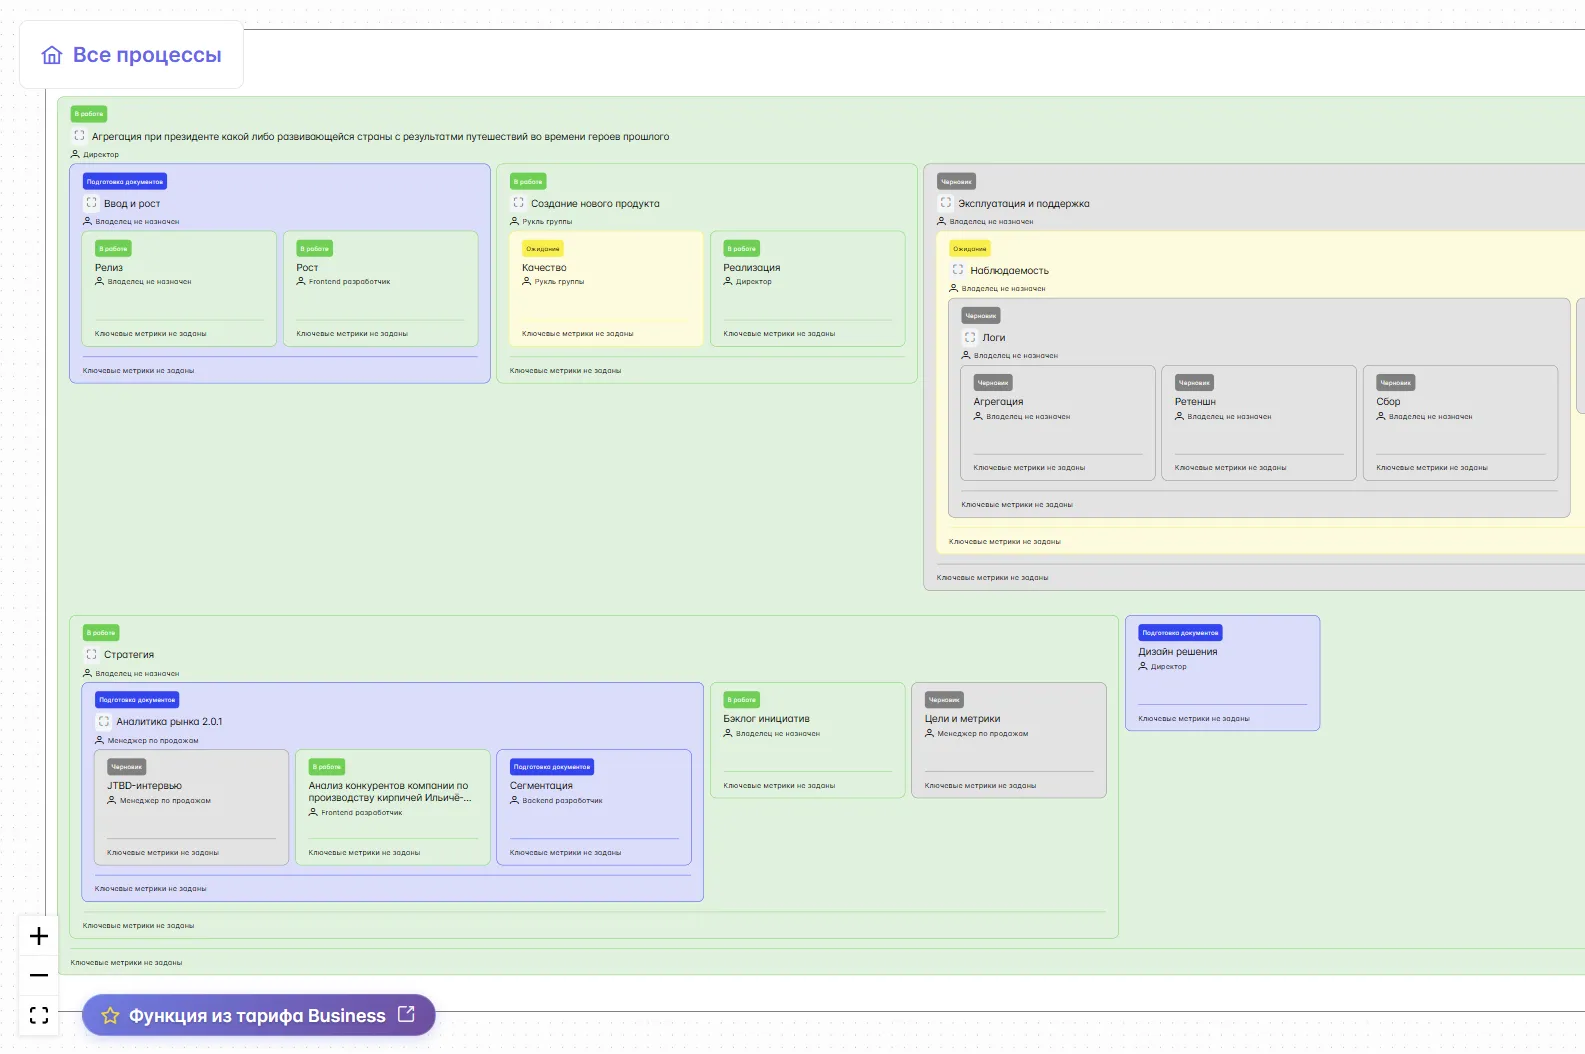Viewport: 1585px width, 1054px height.
Task: Expand the Наблюдаемость group via its icon
Action: [x=957, y=270]
